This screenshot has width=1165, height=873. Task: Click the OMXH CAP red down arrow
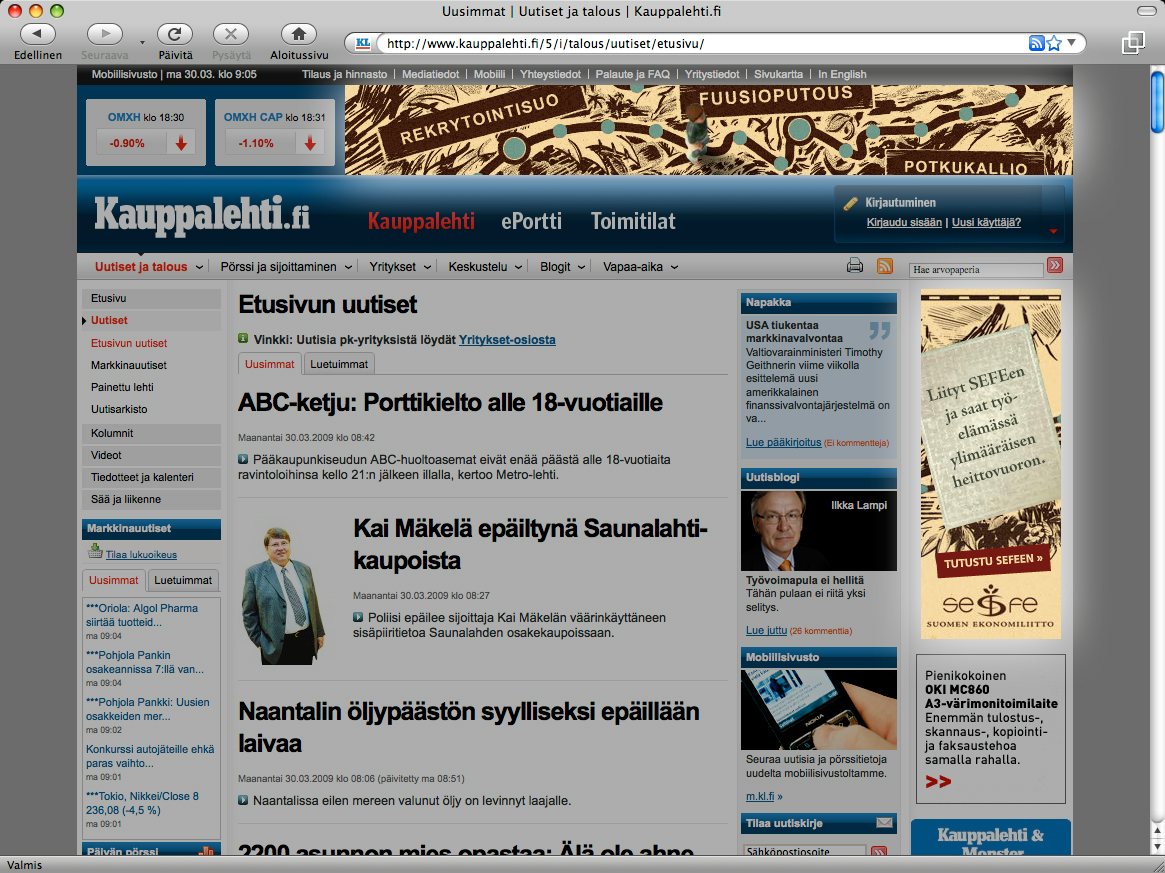[310, 143]
